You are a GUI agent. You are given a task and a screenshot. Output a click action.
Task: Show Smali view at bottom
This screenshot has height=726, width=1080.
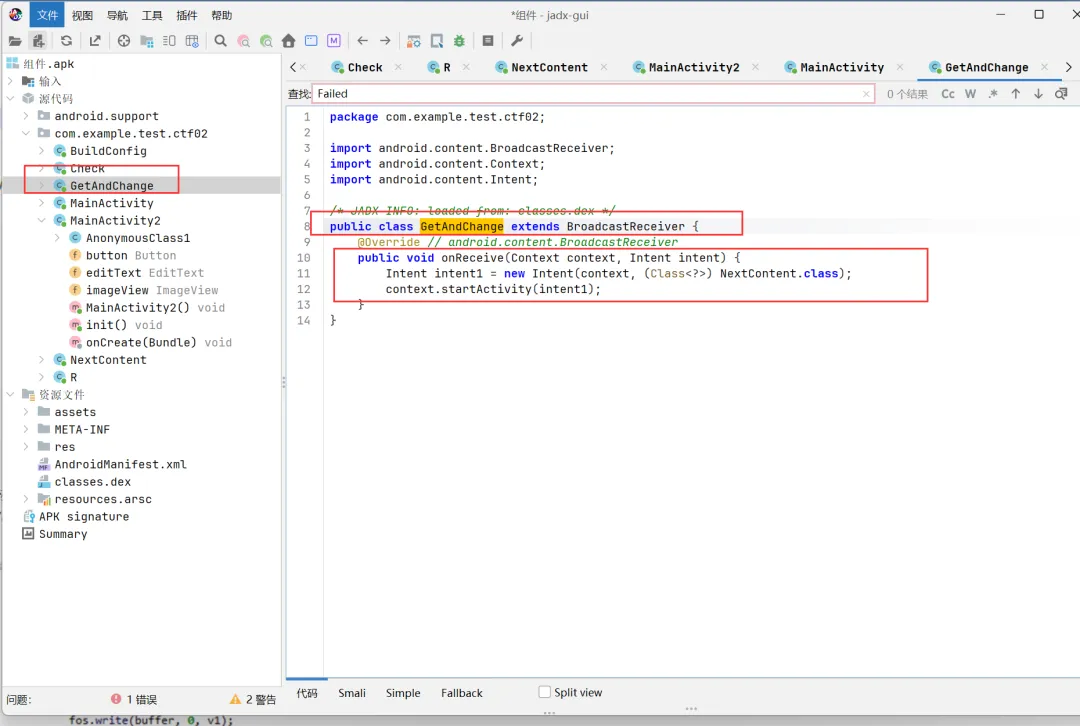[352, 693]
